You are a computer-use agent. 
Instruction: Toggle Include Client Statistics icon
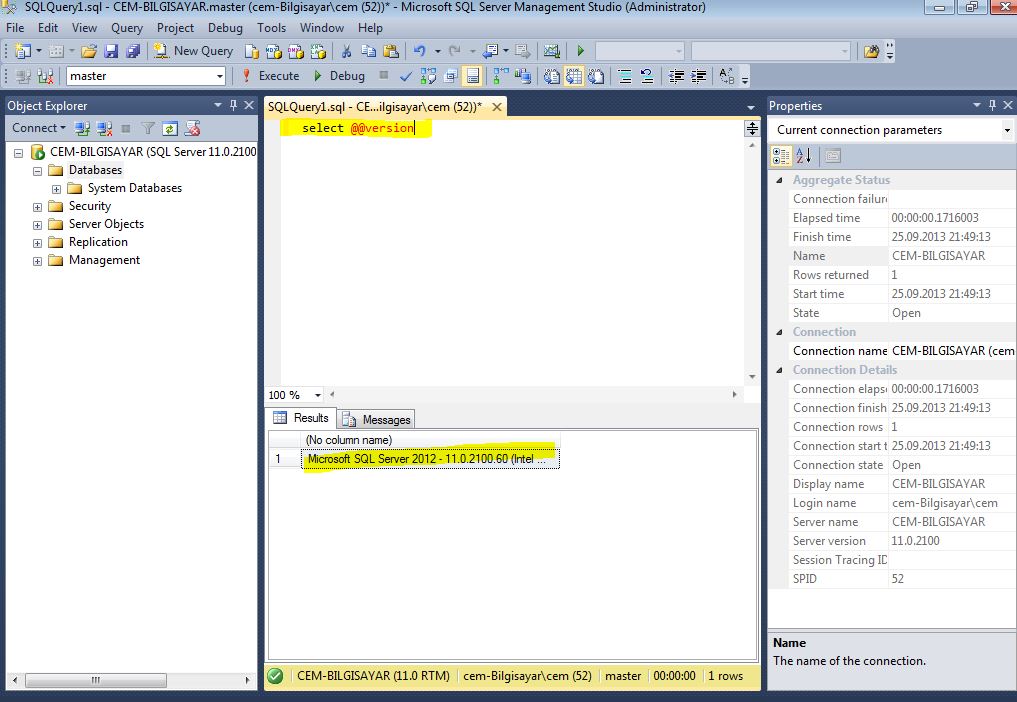point(523,77)
